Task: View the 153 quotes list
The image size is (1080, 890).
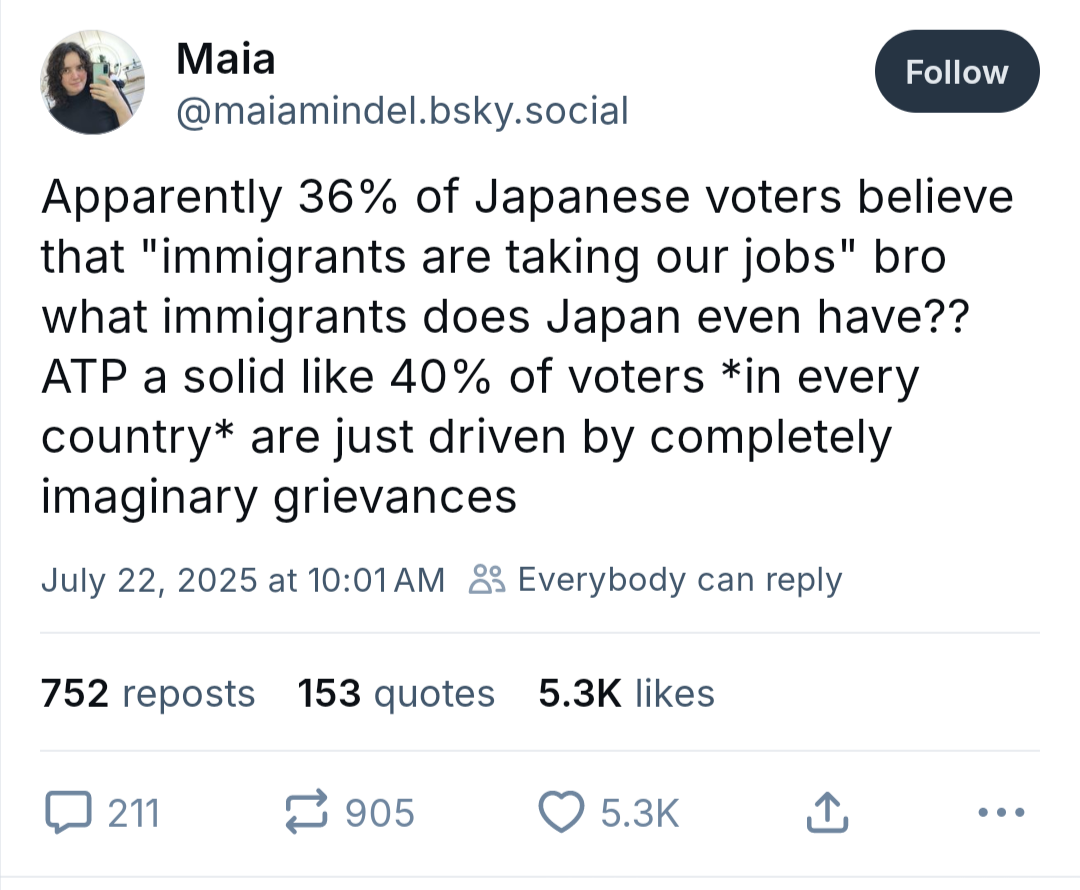Action: pos(396,693)
